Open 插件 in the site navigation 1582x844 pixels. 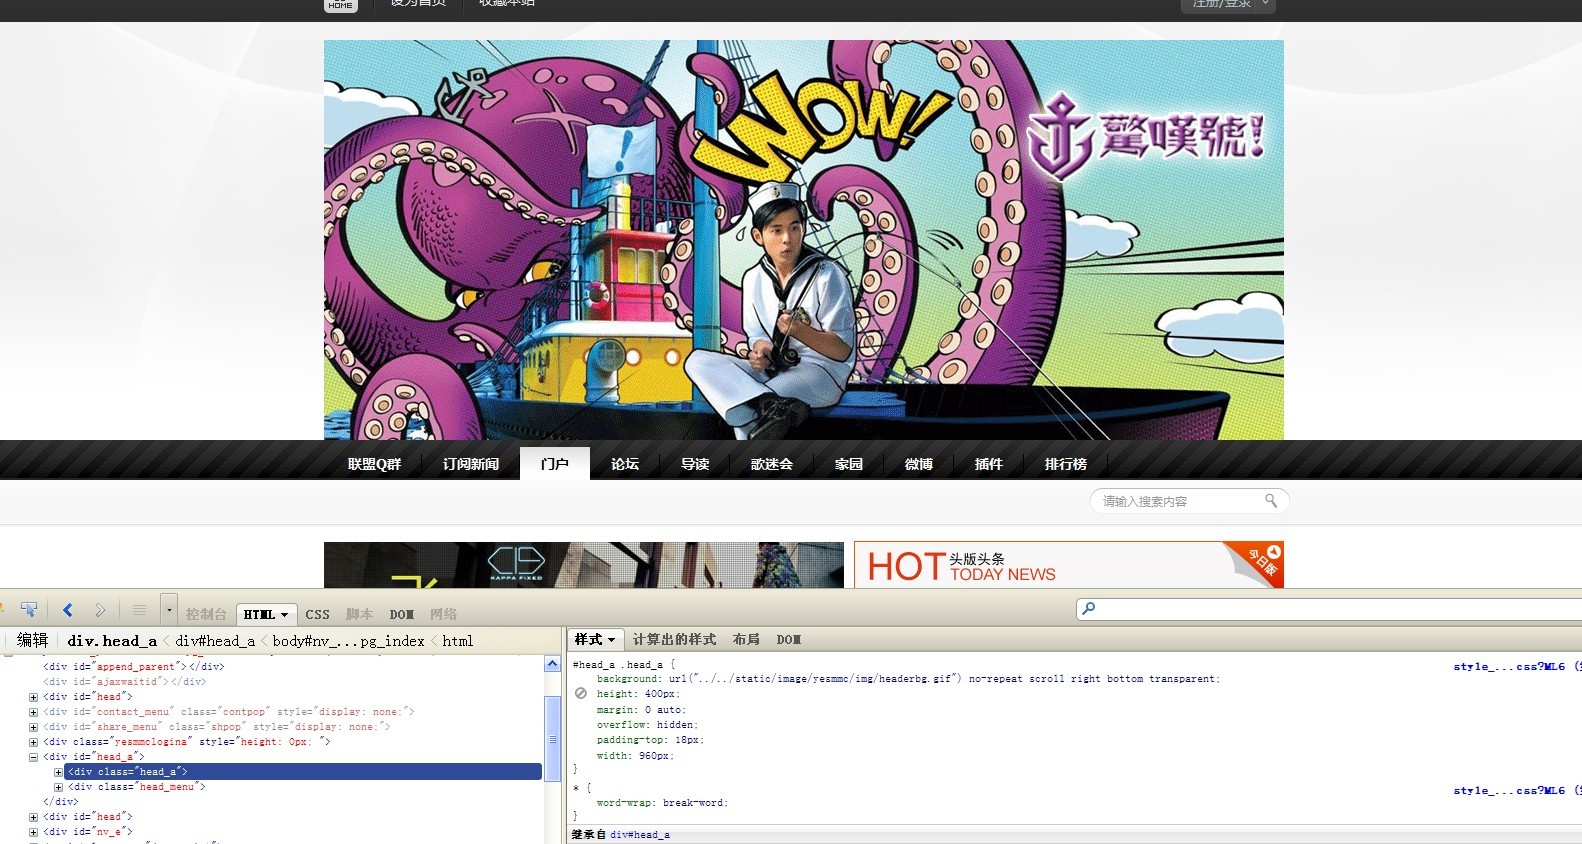point(989,464)
